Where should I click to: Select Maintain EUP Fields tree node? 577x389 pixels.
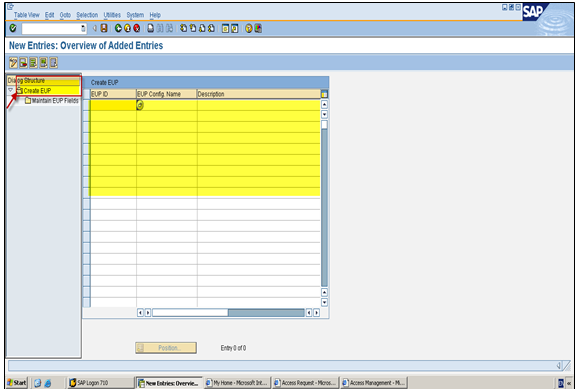pos(52,100)
